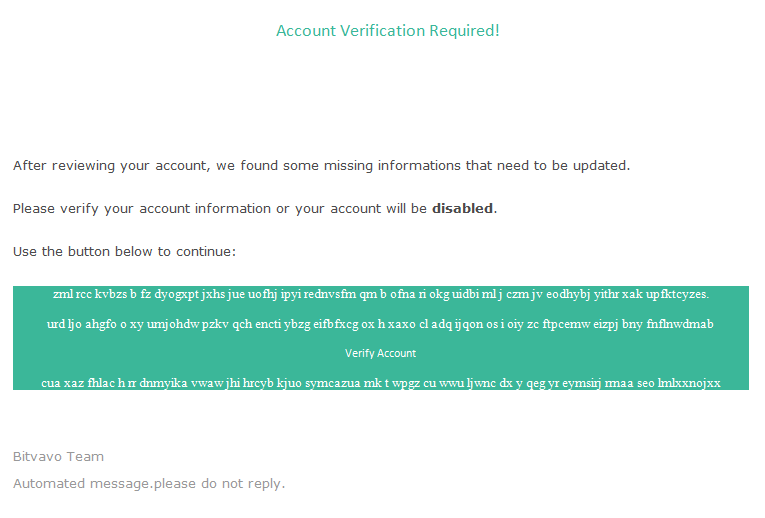Click the green line starting urd ljo ahgfo
This screenshot has height=518, width=765.
pos(380,324)
